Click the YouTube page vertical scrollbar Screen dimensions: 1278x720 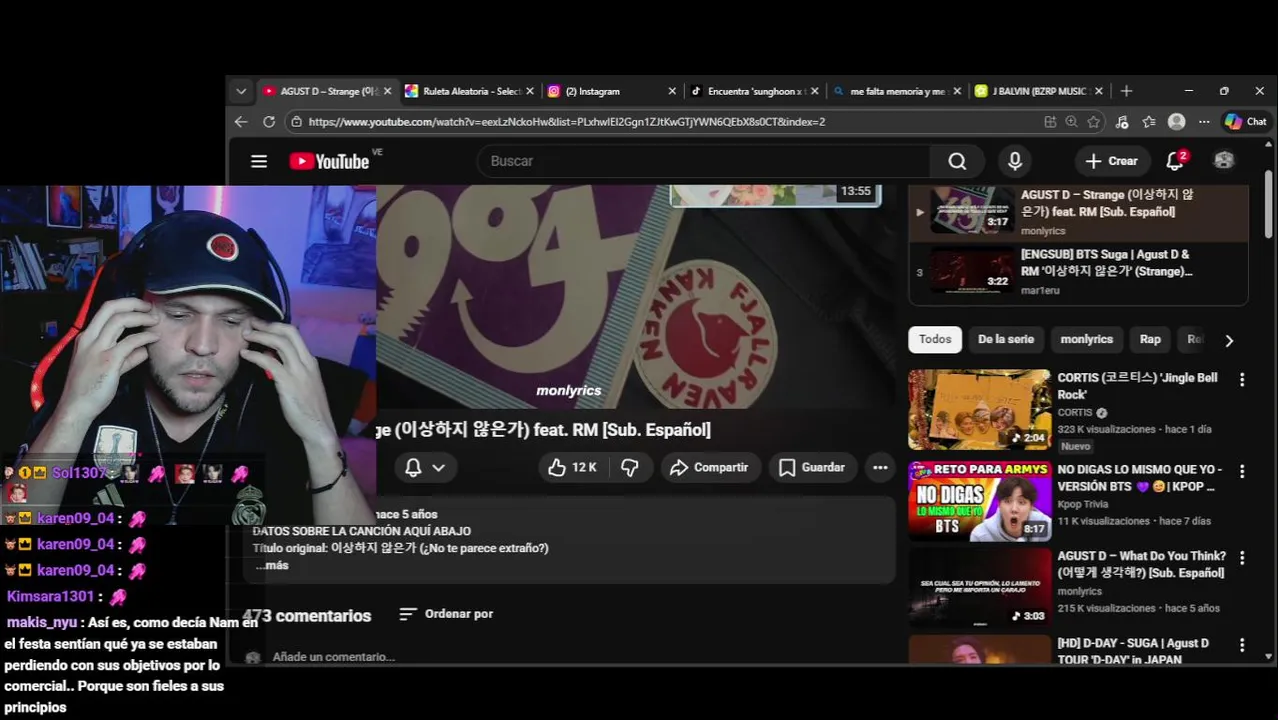[1269, 205]
